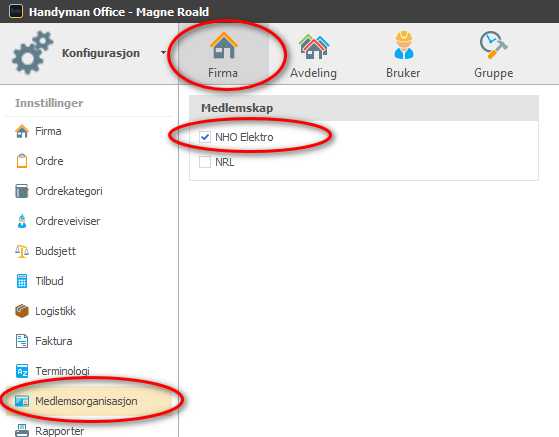Image resolution: width=559 pixels, height=437 pixels.
Task: Expand the Konfigurasjon dropdown arrow
Action: tap(163, 53)
